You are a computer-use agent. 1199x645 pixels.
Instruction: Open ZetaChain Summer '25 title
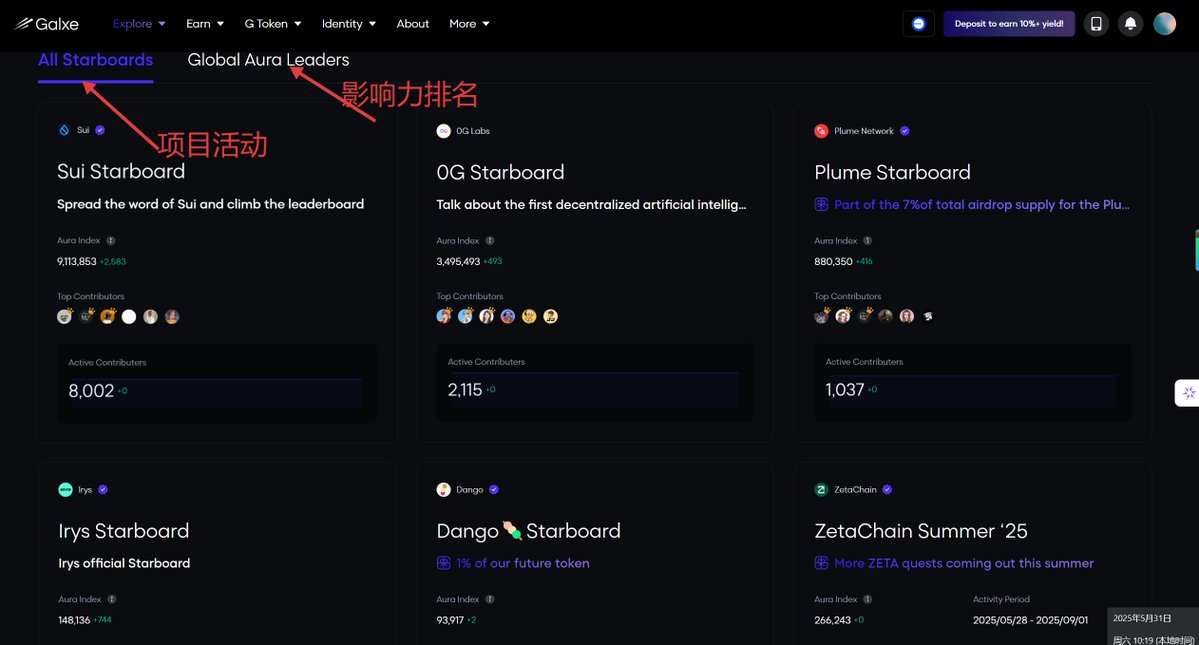921,530
